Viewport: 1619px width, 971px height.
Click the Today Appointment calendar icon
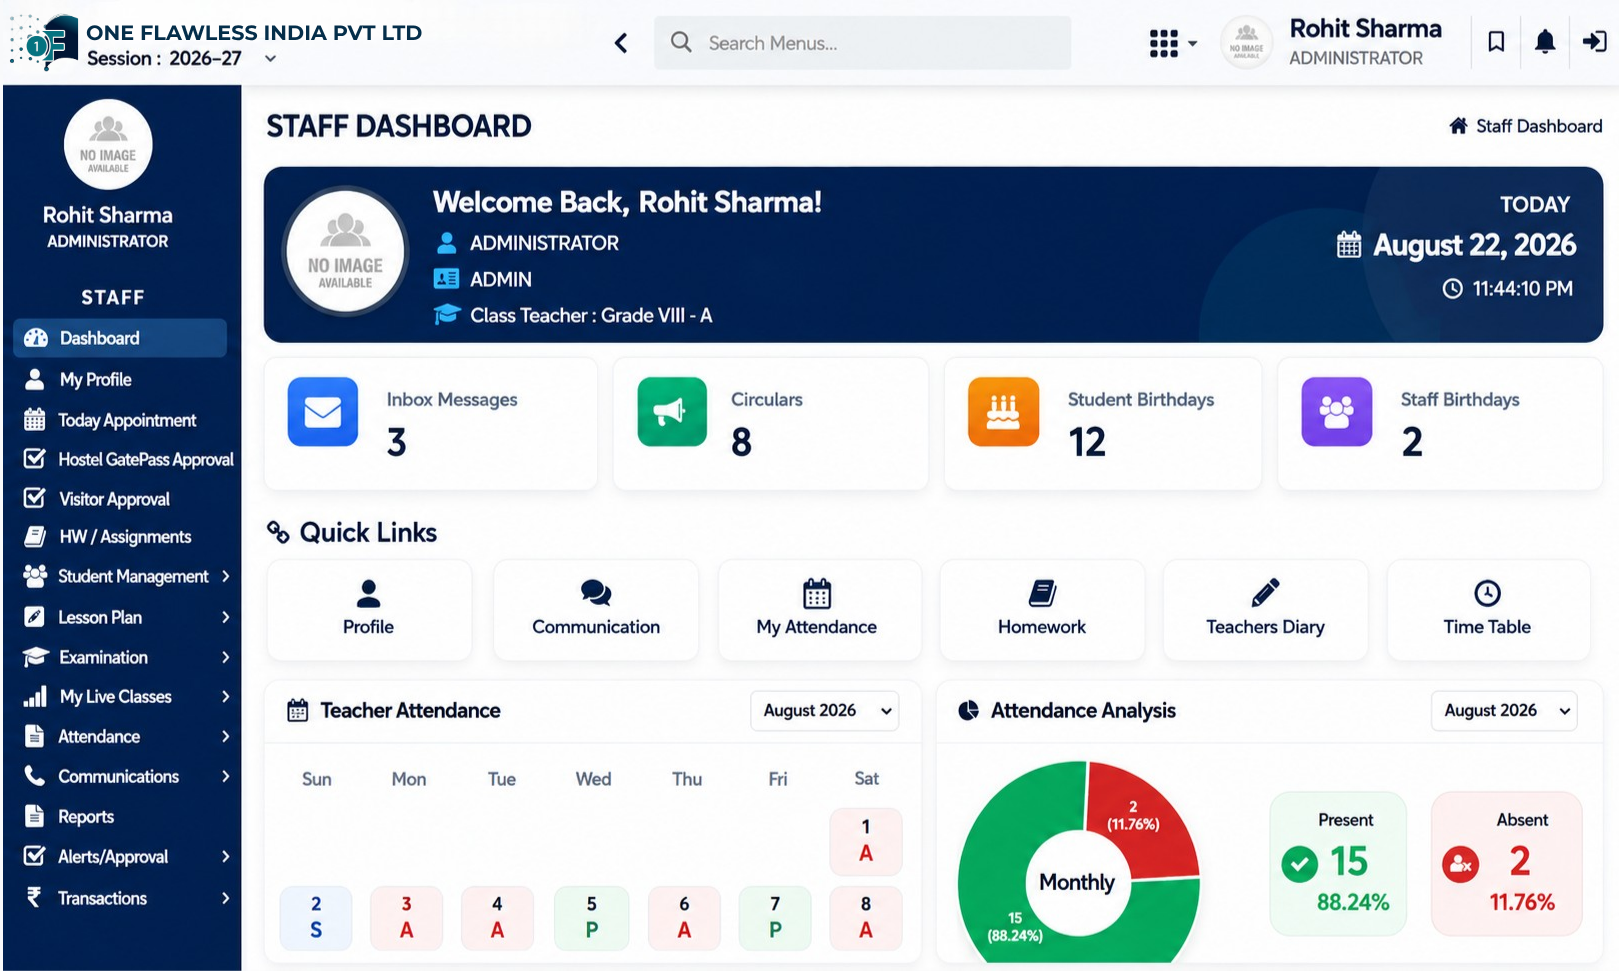[35, 419]
